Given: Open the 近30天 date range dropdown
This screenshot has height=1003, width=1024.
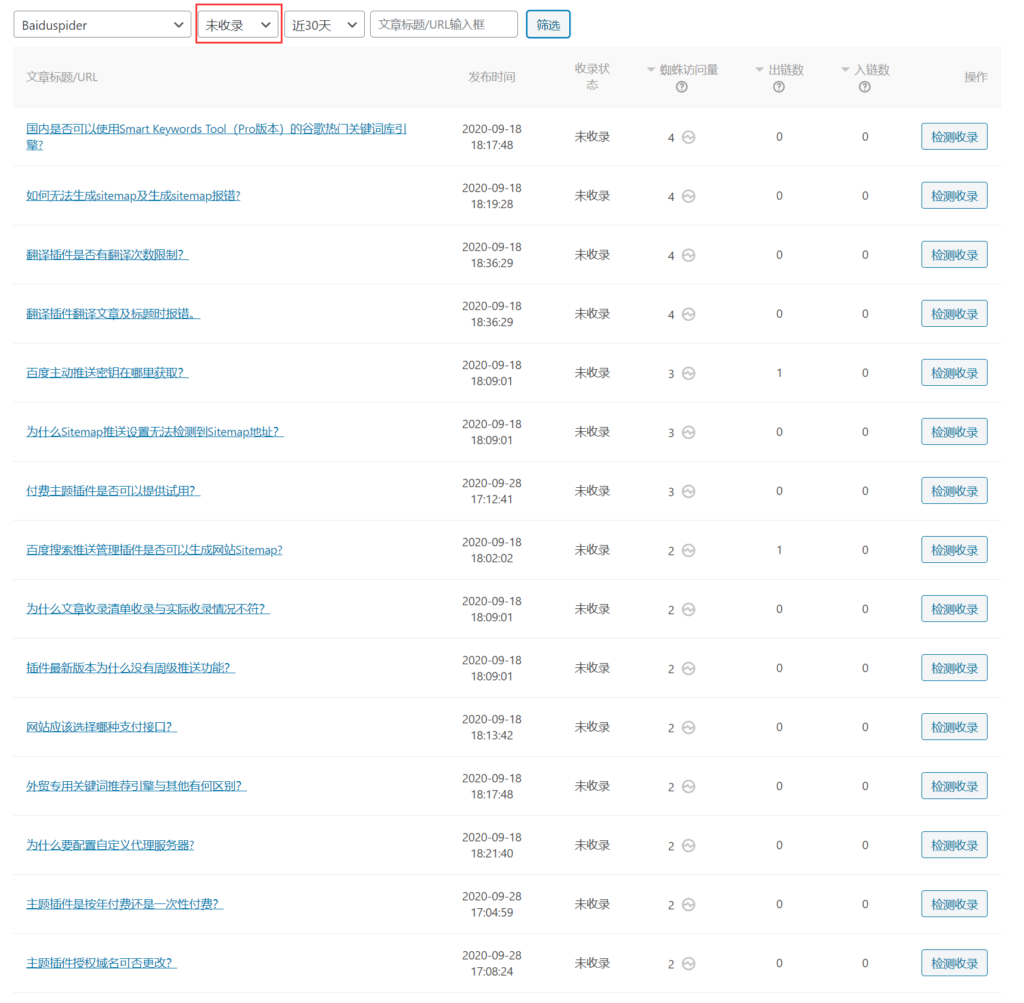Looking at the screenshot, I should point(324,25).
